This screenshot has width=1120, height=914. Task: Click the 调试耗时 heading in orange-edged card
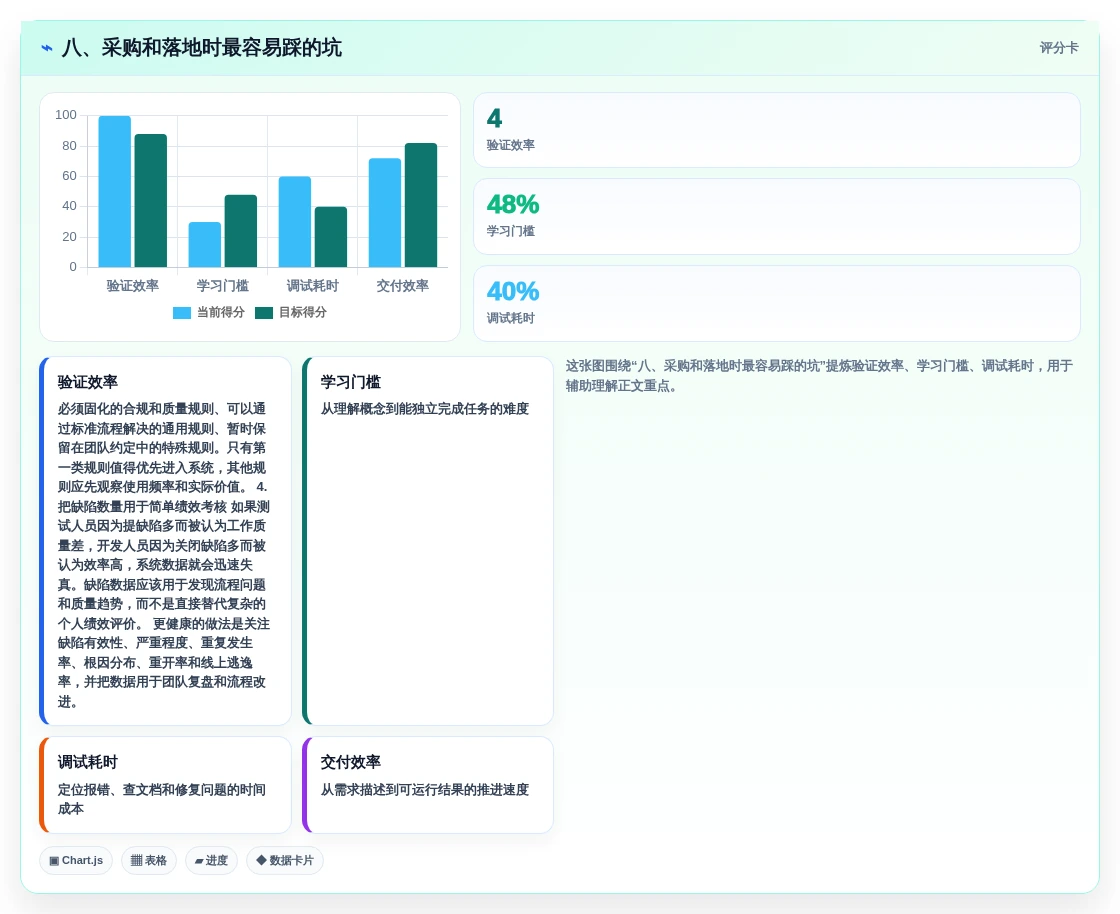(x=88, y=762)
